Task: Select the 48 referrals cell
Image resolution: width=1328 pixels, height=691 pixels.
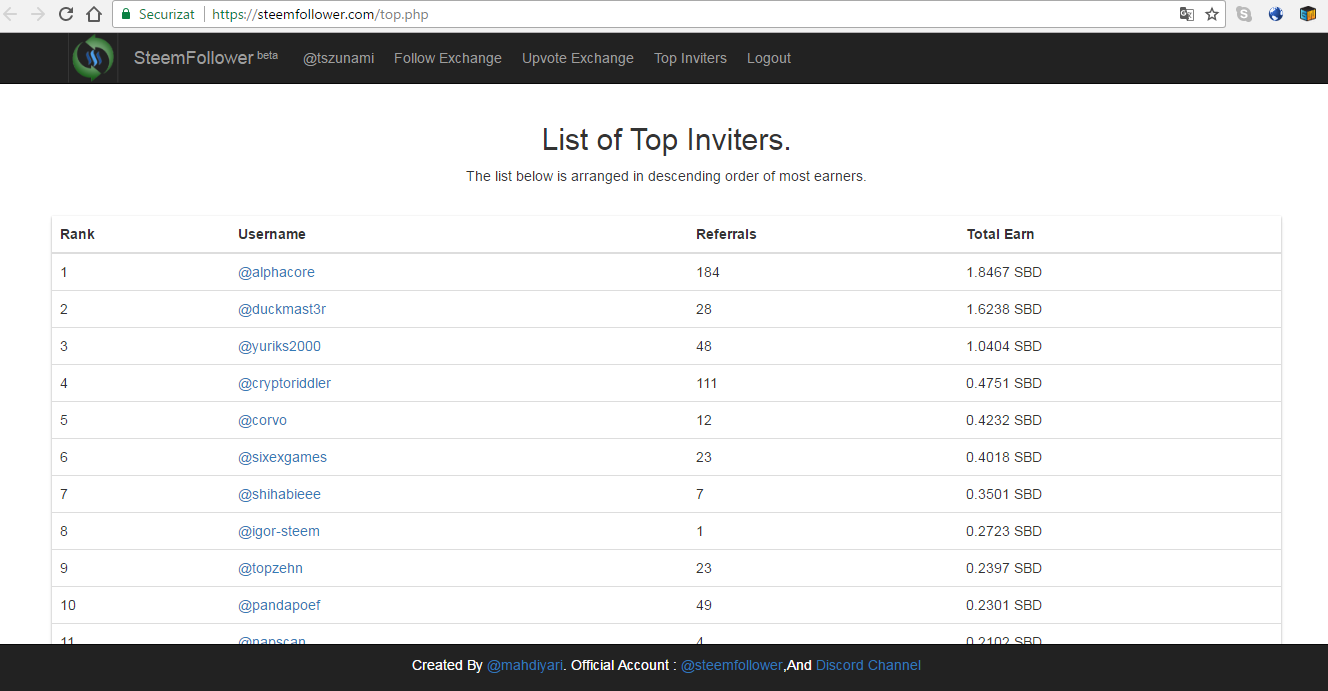Action: [704, 346]
